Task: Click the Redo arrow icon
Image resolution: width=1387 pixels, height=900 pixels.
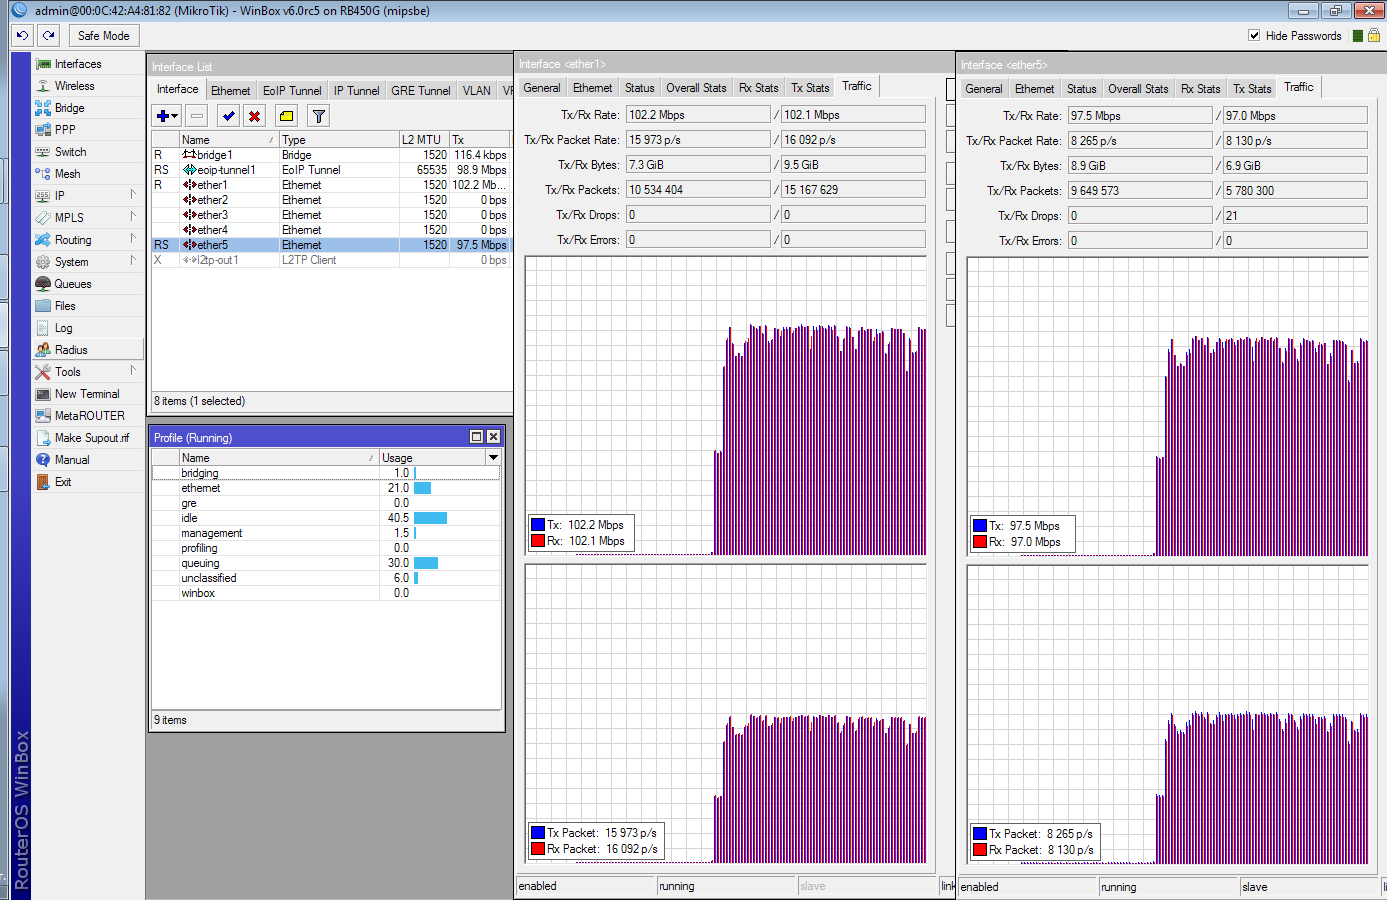Action: 48,35
